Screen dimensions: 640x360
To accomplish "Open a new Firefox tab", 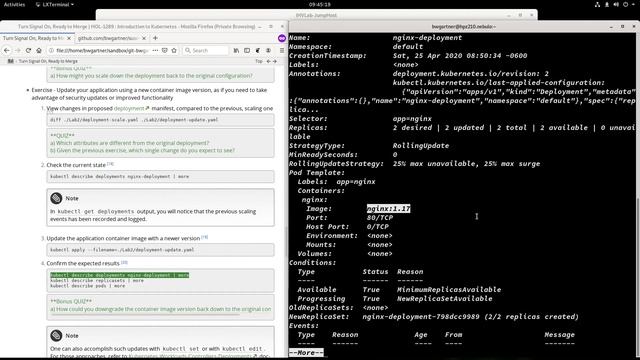I will click(x=155, y=38).
